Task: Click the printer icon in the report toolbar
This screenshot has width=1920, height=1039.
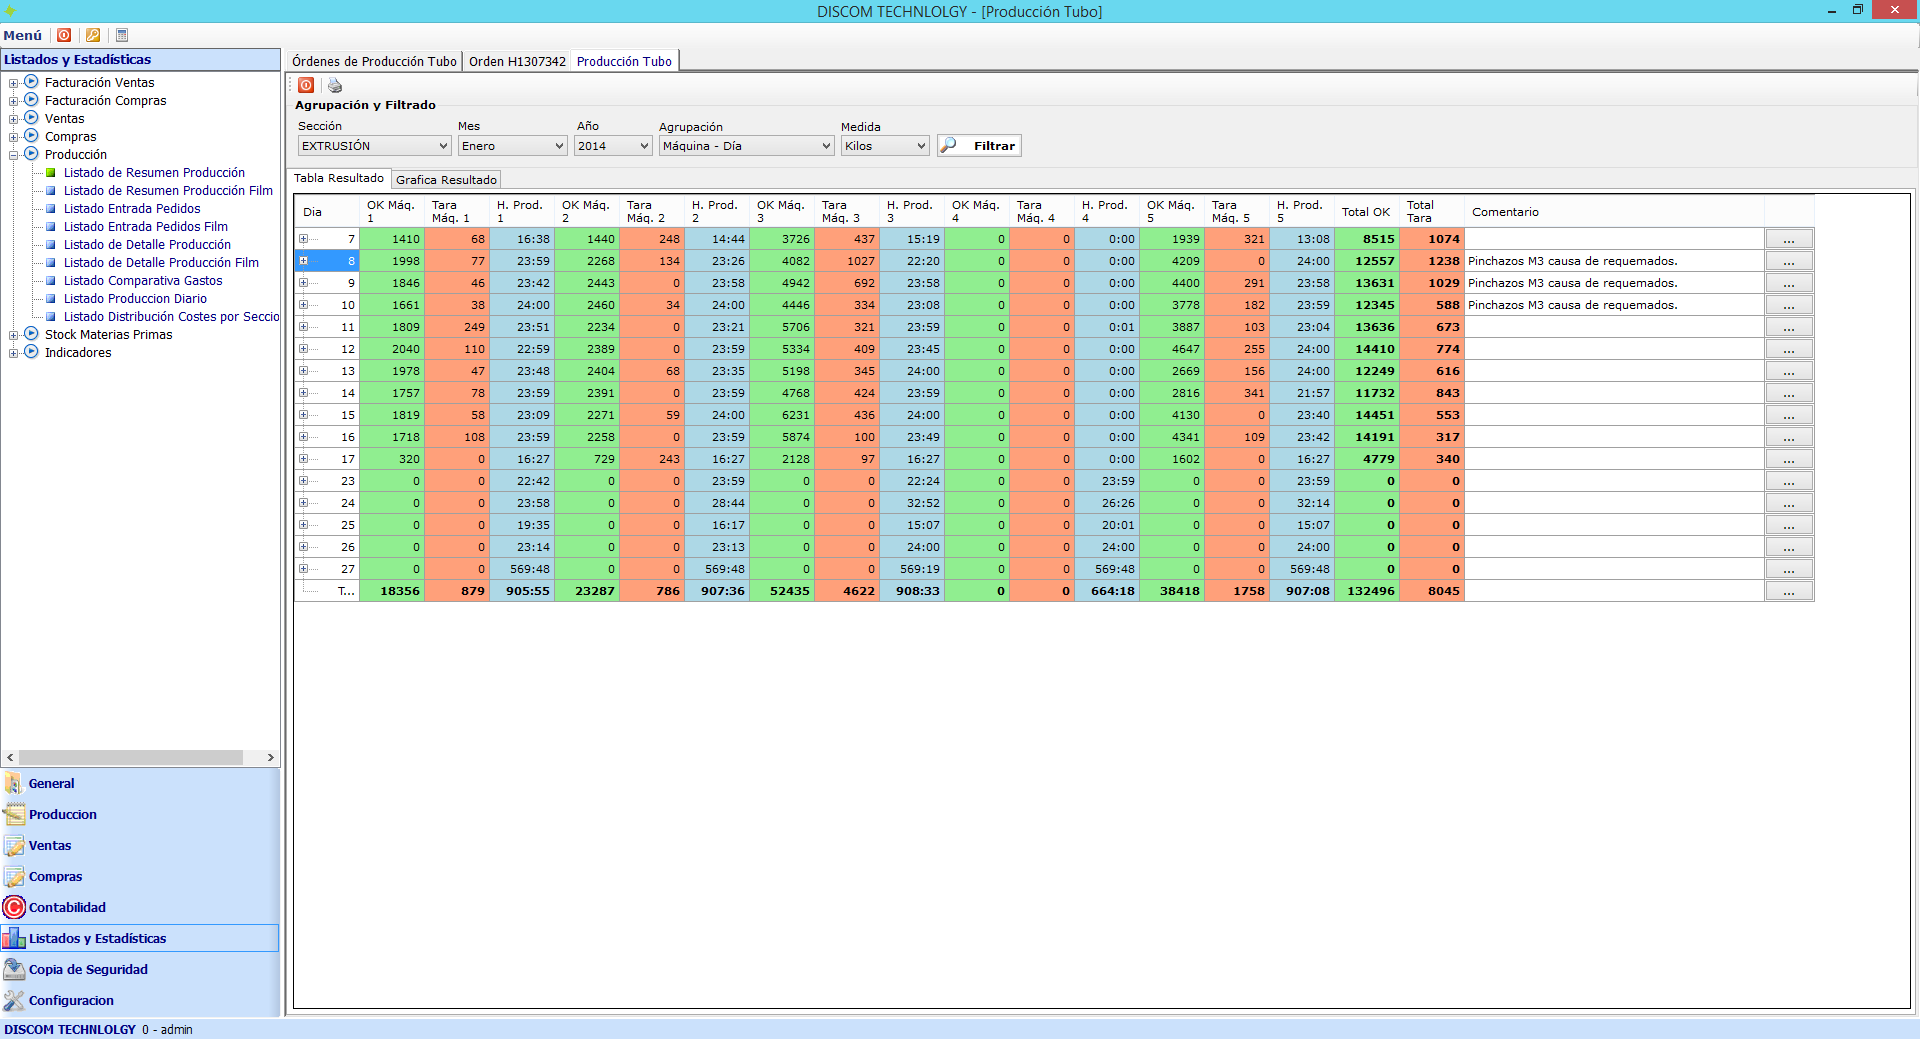Action: (x=335, y=86)
